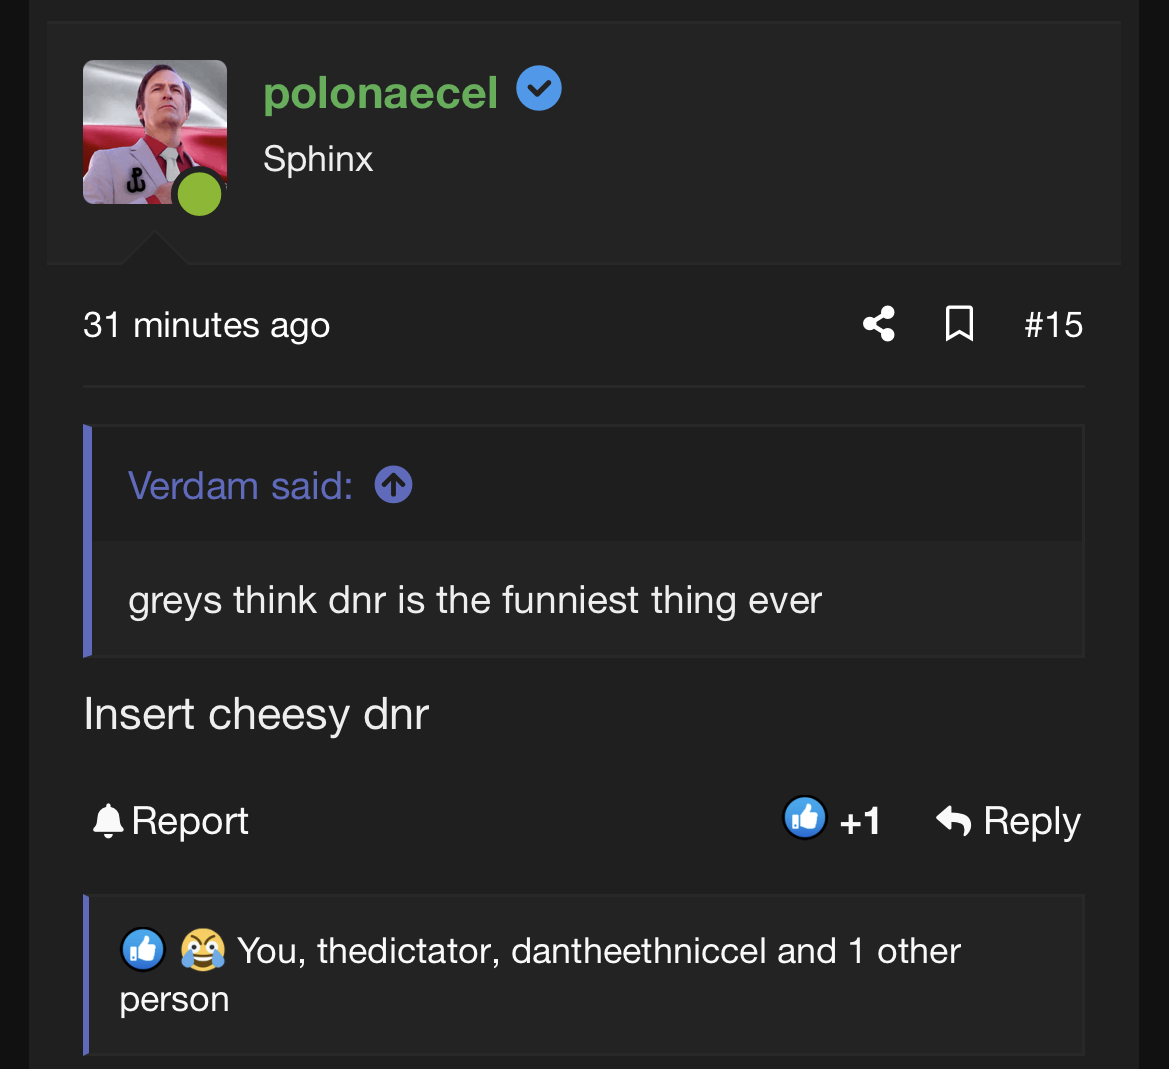1170x1069 pixels.
Task: Click the verified badge next to polonaecel
Action: (539, 88)
